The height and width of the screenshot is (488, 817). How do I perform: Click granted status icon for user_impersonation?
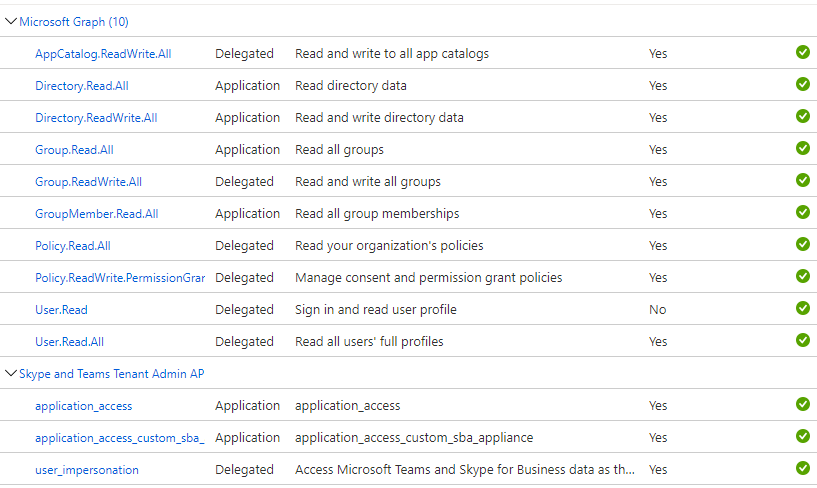point(803,468)
